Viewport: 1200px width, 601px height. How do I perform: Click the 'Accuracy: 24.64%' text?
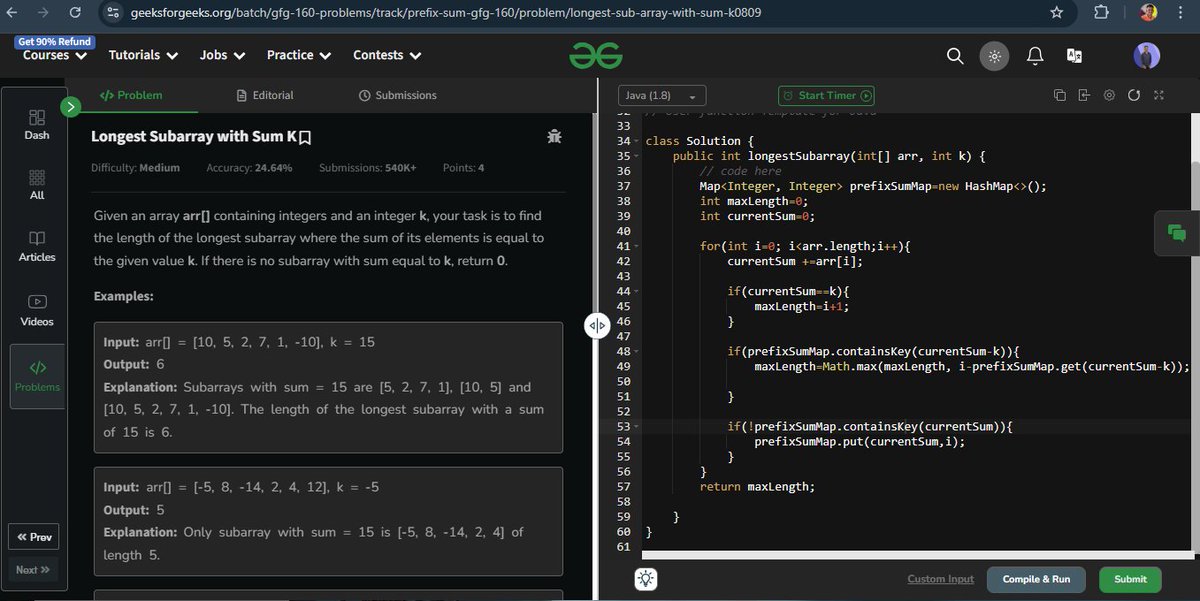pos(249,168)
